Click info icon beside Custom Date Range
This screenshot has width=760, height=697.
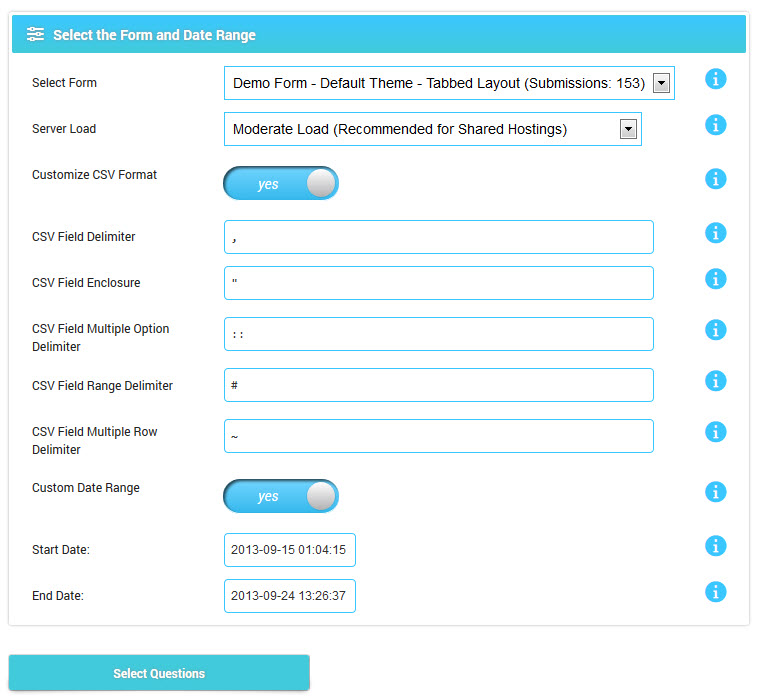tap(715, 492)
